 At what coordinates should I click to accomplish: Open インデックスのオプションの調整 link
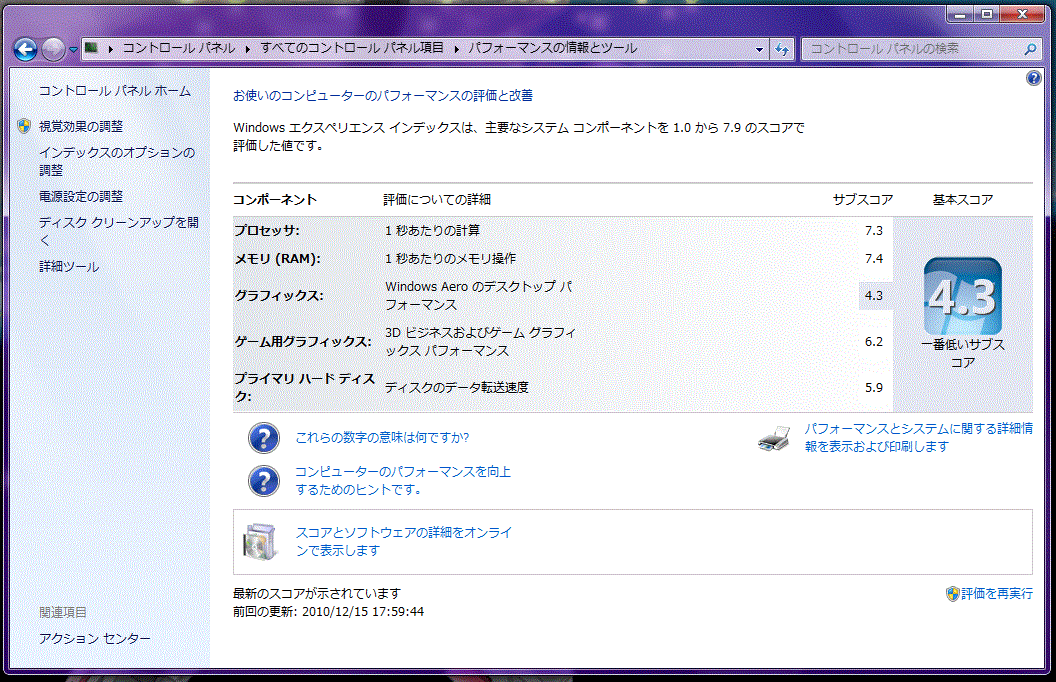pos(117,162)
